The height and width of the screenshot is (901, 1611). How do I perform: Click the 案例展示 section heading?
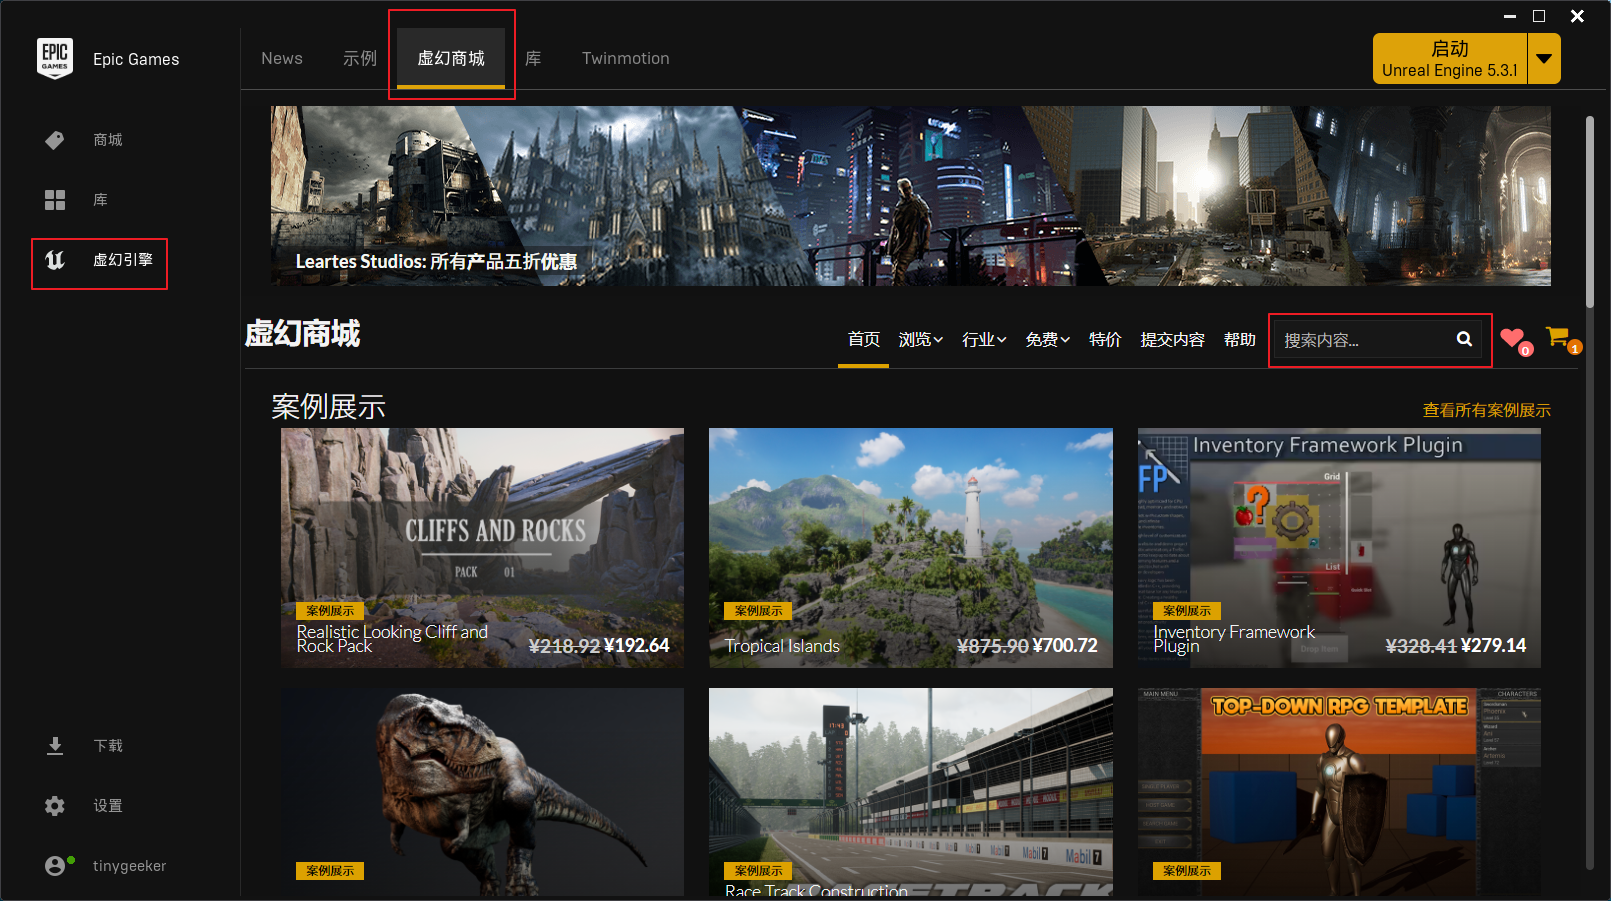329,407
